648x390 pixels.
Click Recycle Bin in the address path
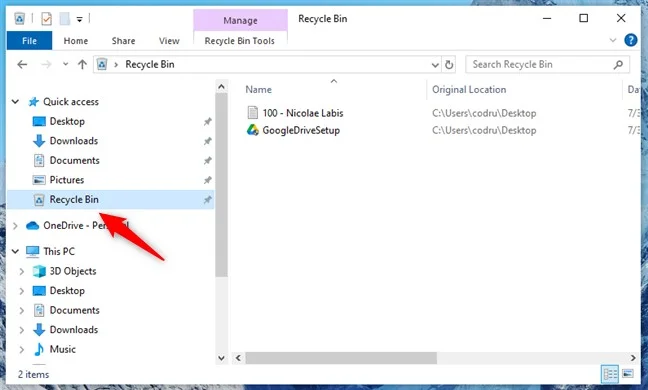coord(150,64)
